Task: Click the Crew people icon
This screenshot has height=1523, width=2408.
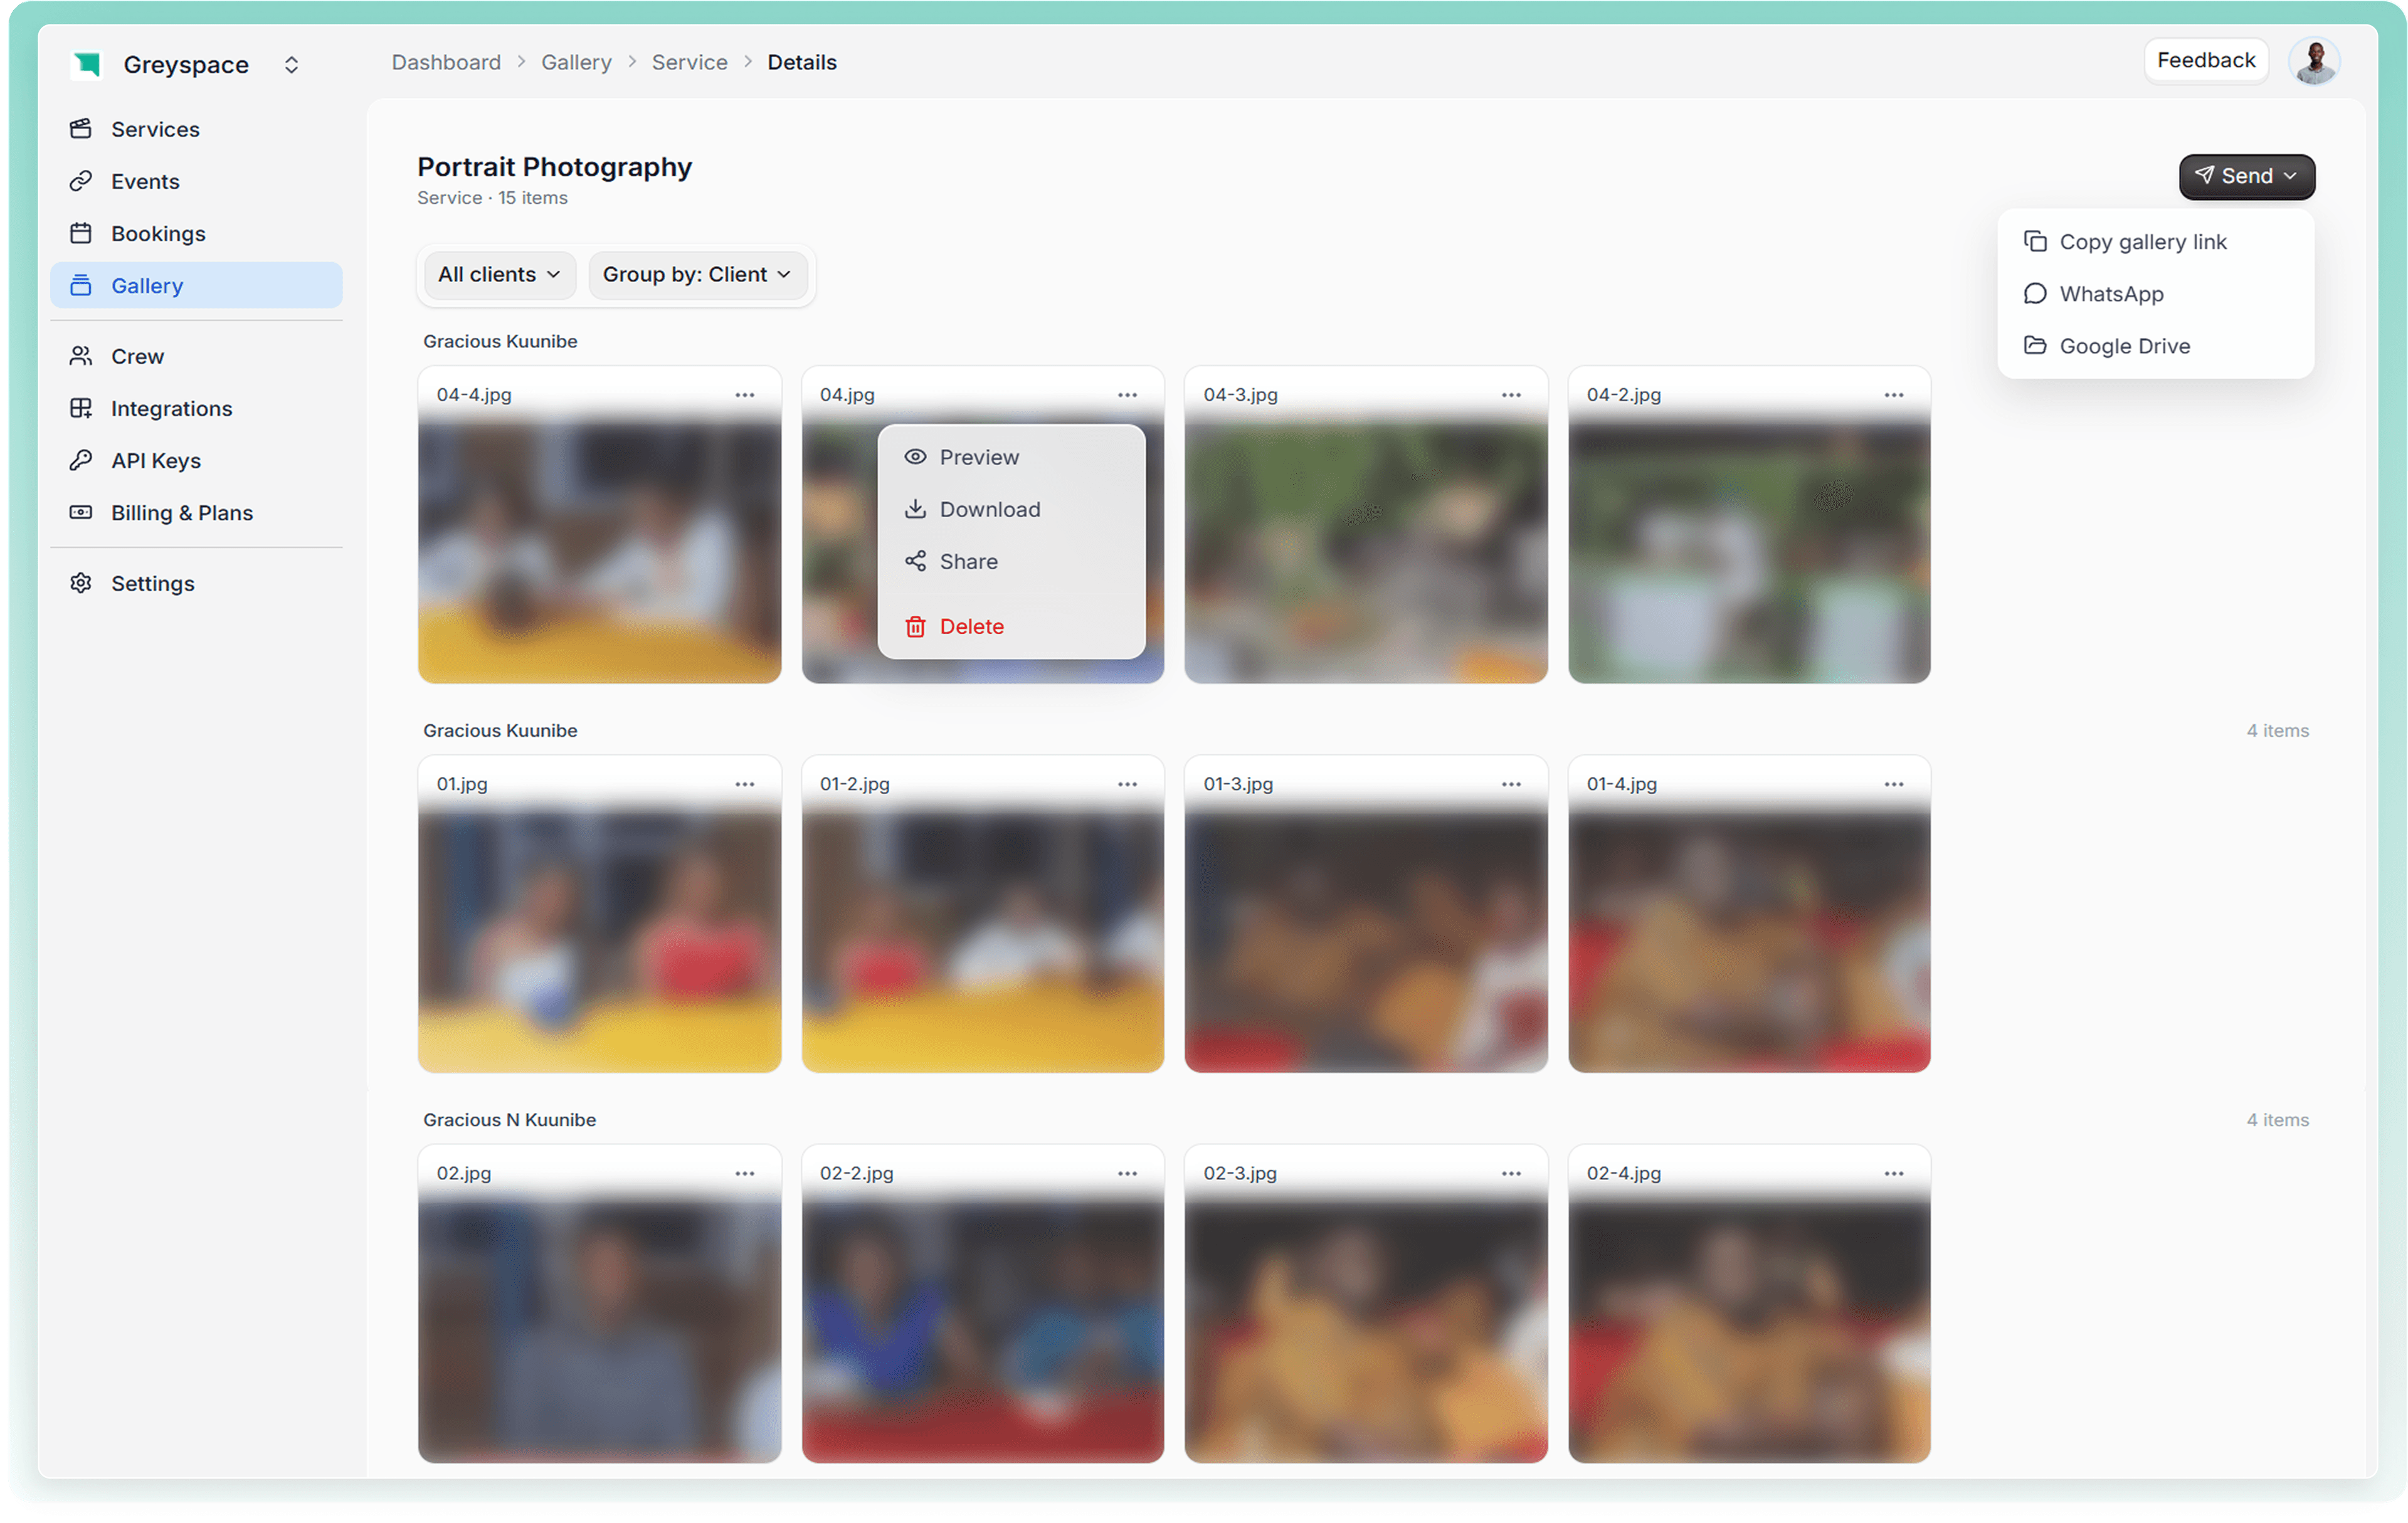Action: pos(81,356)
